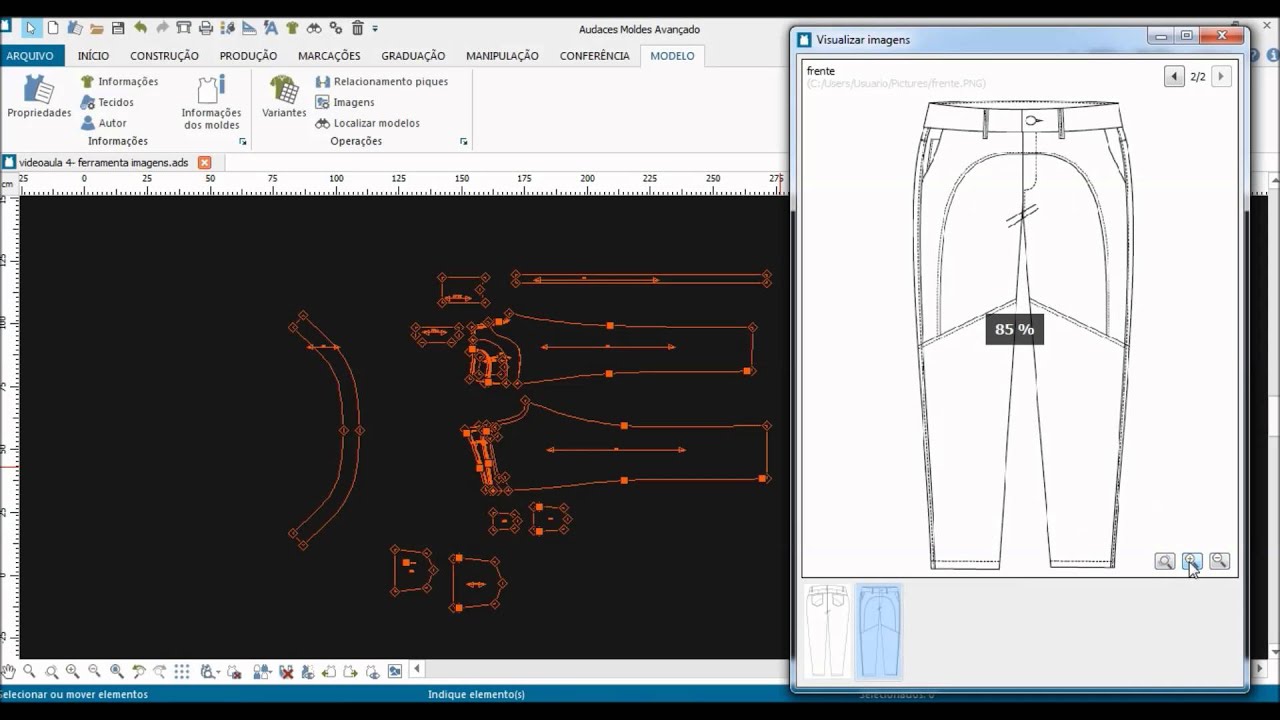Open the gears settings icon
Screen dimensions: 1280x720
tap(336, 28)
